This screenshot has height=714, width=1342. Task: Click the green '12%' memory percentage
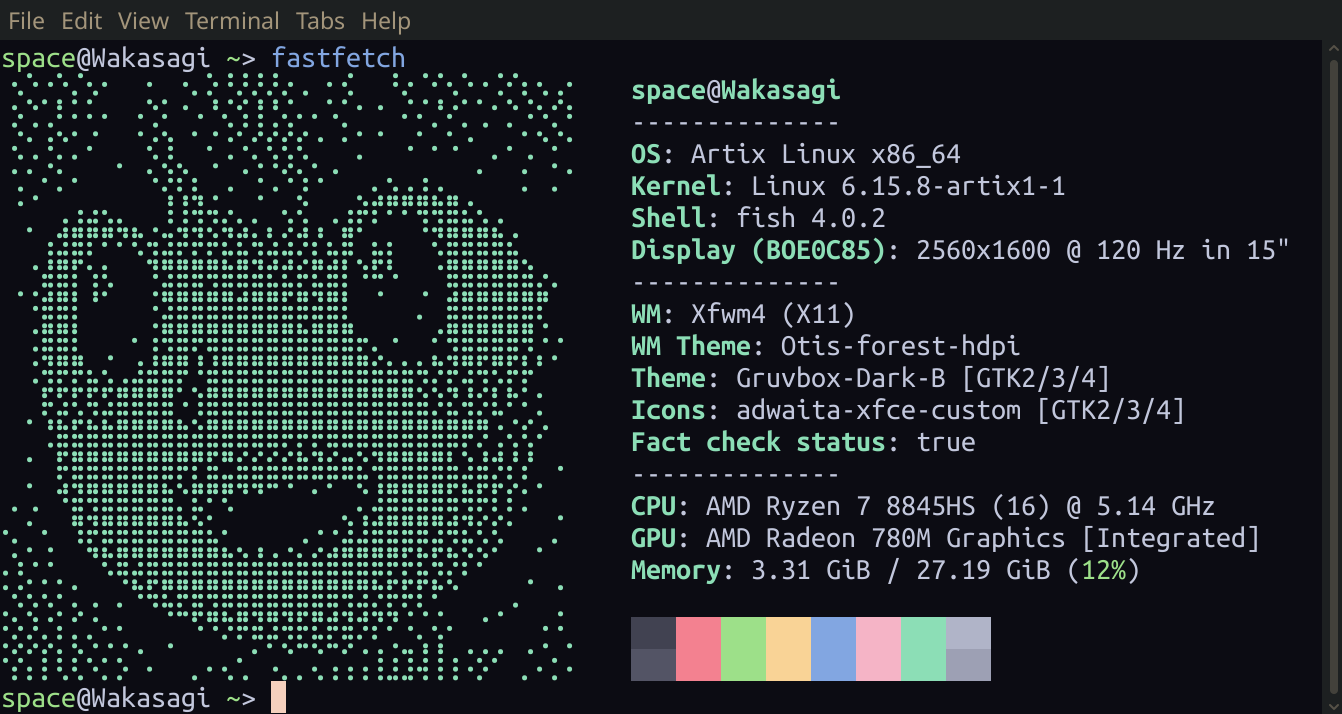[1104, 571]
